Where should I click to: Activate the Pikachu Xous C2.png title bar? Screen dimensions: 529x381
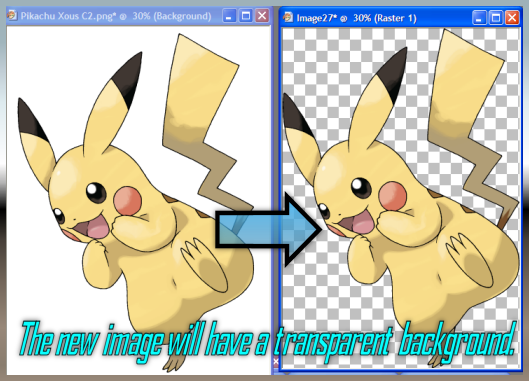click(x=138, y=16)
